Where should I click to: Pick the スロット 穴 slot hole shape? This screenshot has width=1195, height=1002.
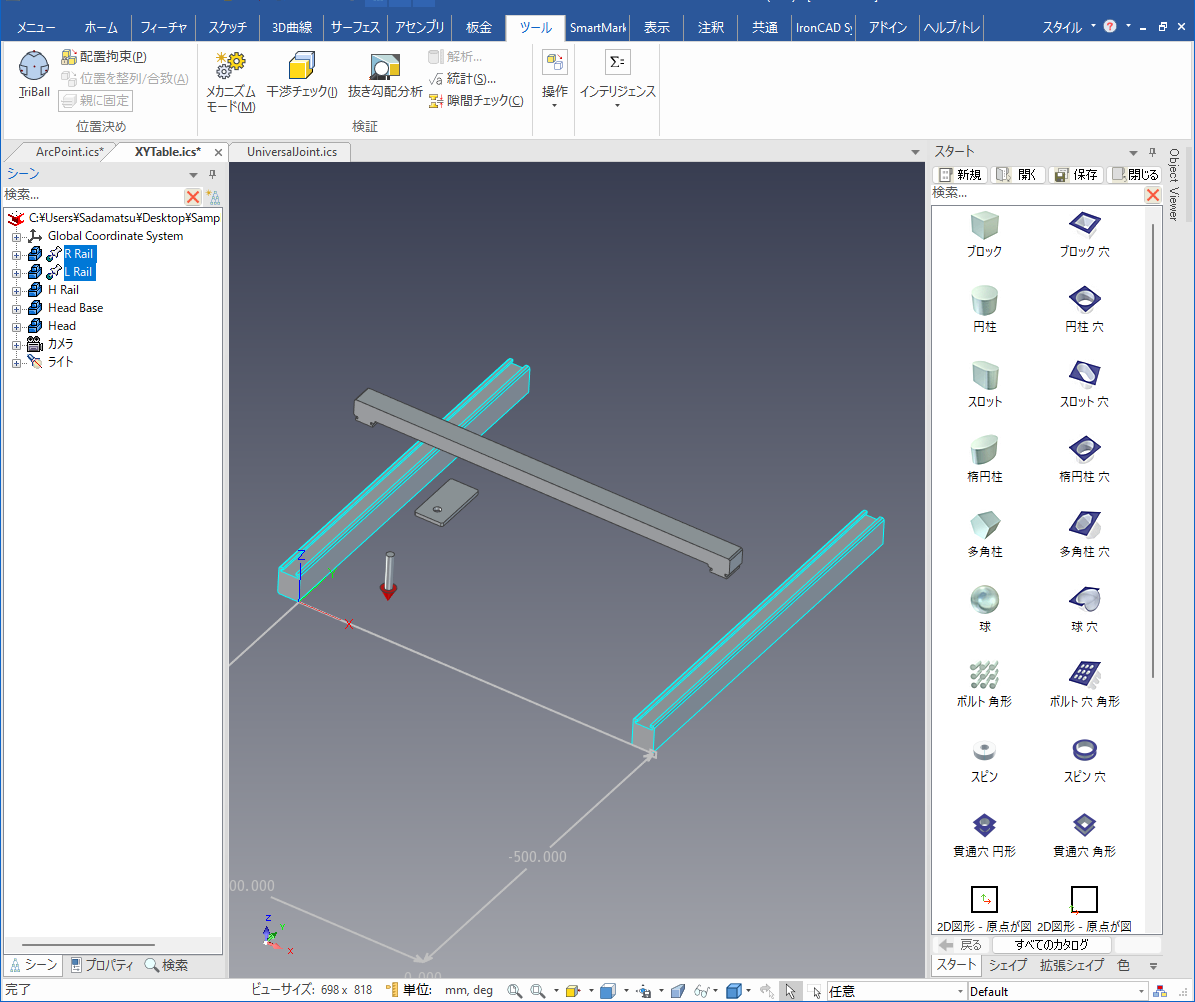tap(1084, 383)
